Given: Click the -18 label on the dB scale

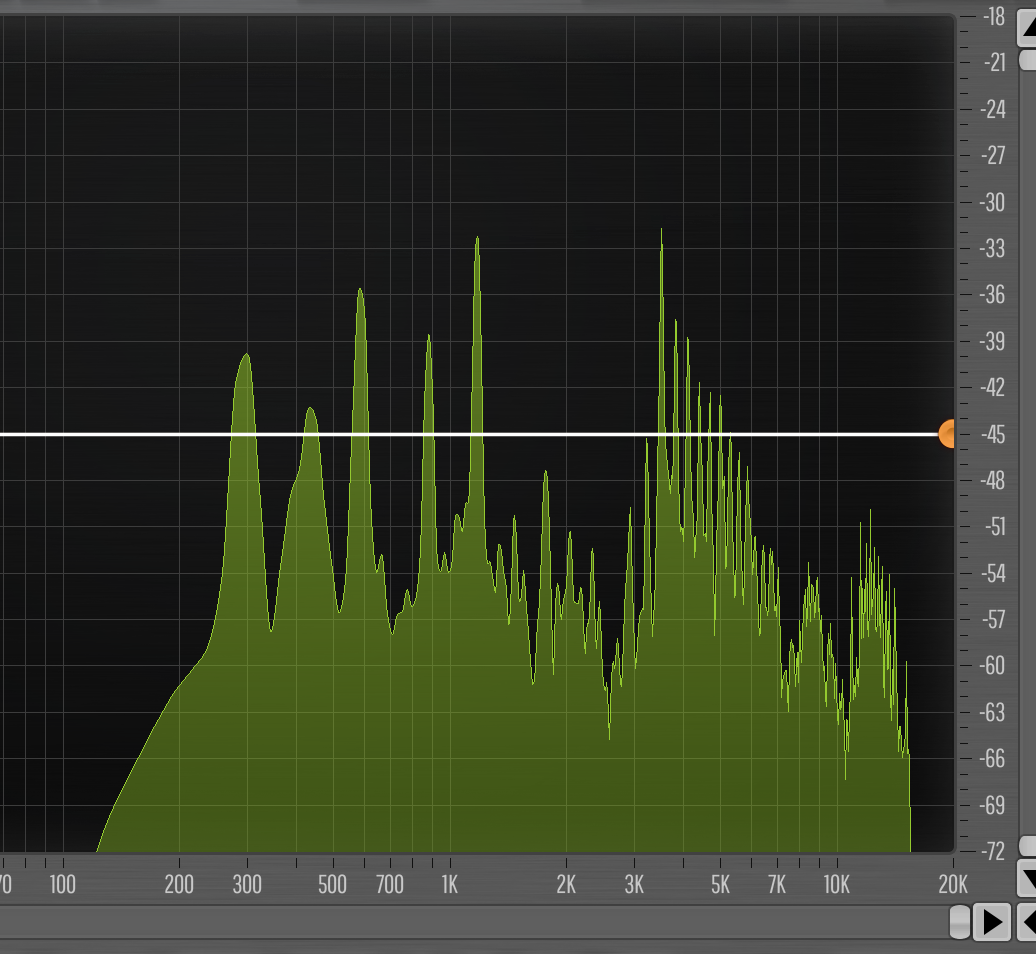Looking at the screenshot, I should [x=993, y=16].
